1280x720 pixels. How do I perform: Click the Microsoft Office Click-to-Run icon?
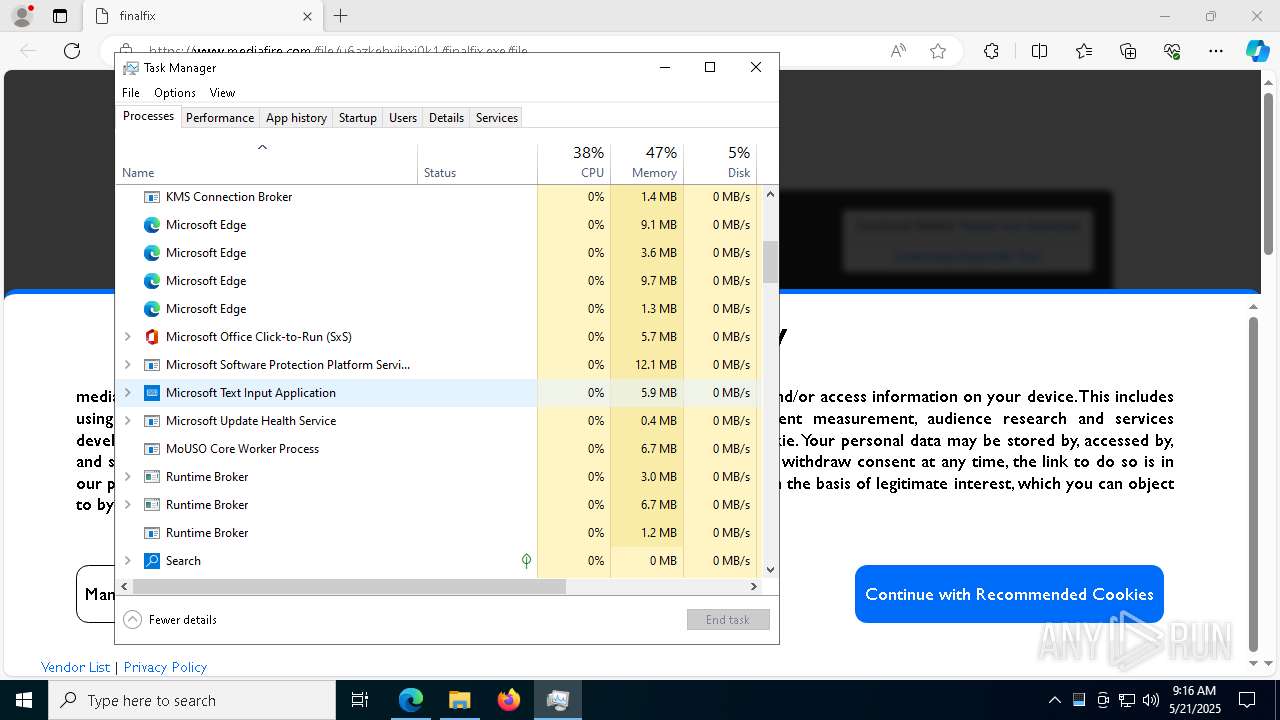pyautogui.click(x=152, y=337)
